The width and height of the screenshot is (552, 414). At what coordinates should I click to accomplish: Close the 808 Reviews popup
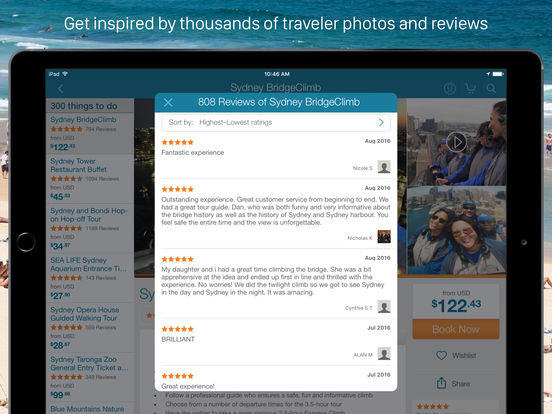(x=168, y=102)
